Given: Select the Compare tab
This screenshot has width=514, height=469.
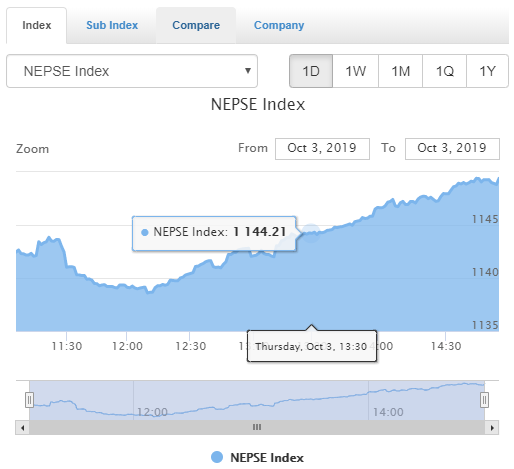Looking at the screenshot, I should [196, 25].
